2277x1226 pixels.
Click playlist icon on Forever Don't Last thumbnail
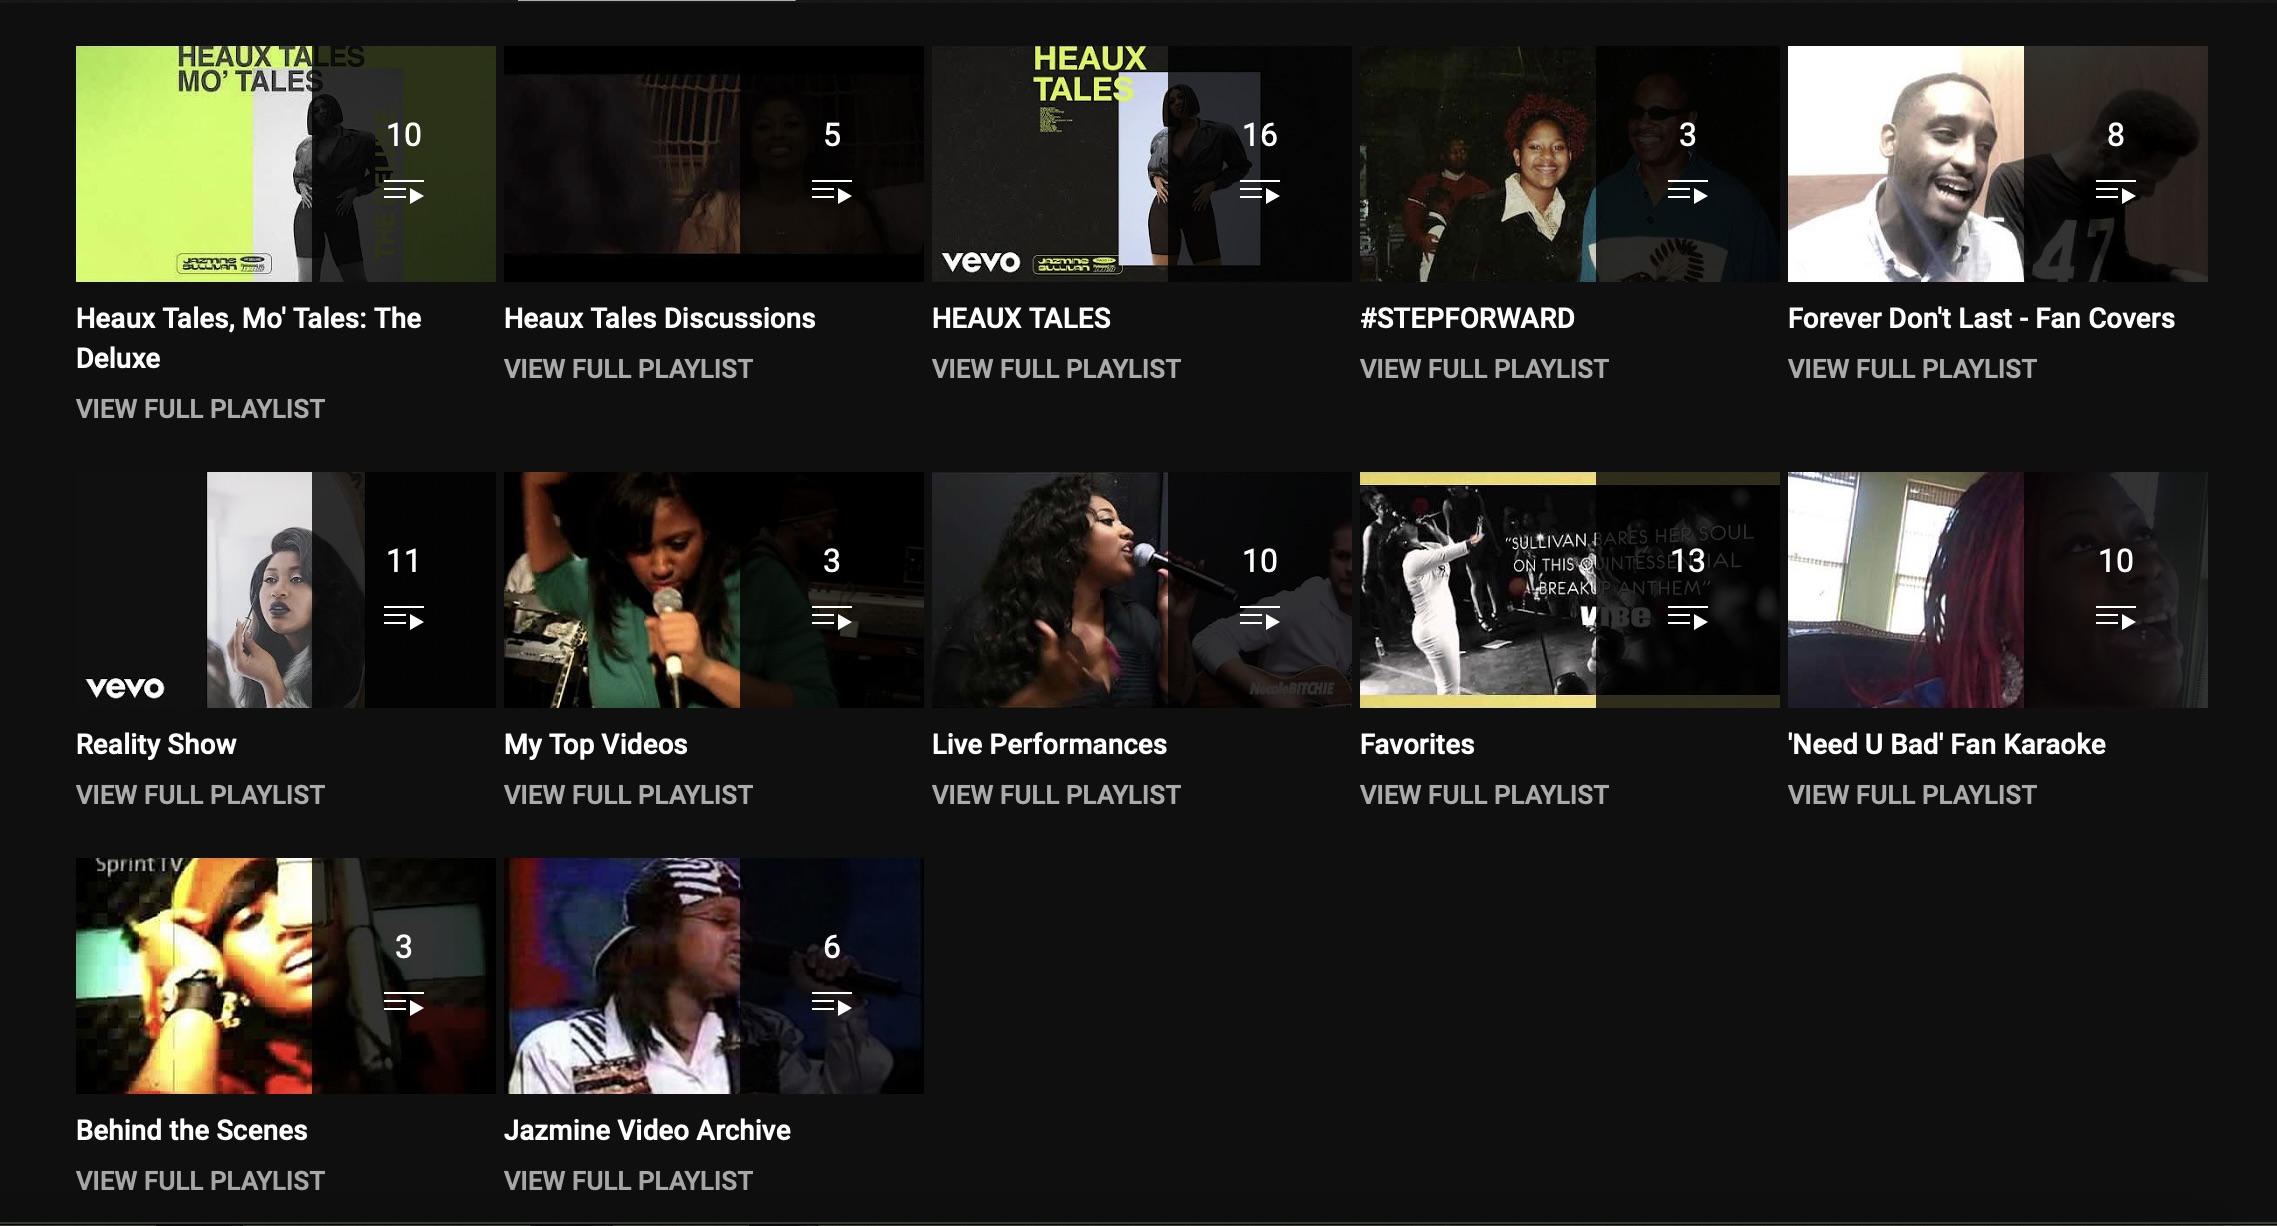point(2115,191)
